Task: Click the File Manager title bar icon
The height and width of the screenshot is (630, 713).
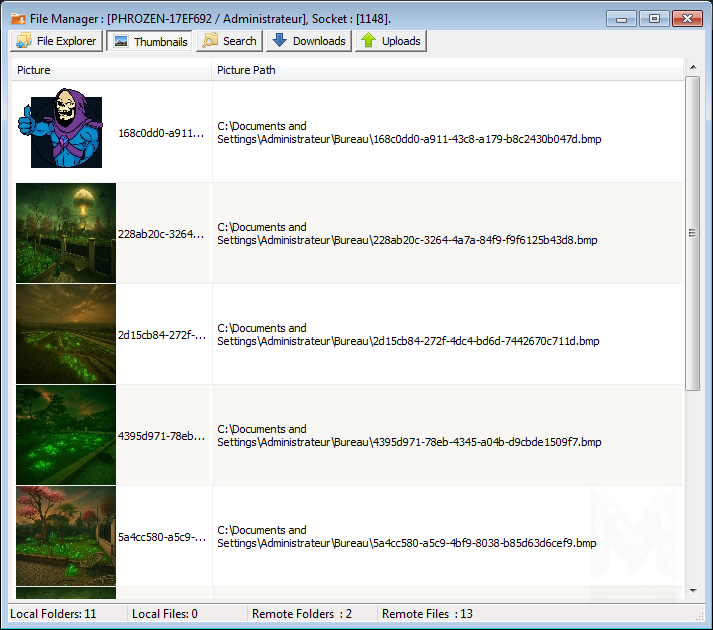Action: (x=18, y=18)
